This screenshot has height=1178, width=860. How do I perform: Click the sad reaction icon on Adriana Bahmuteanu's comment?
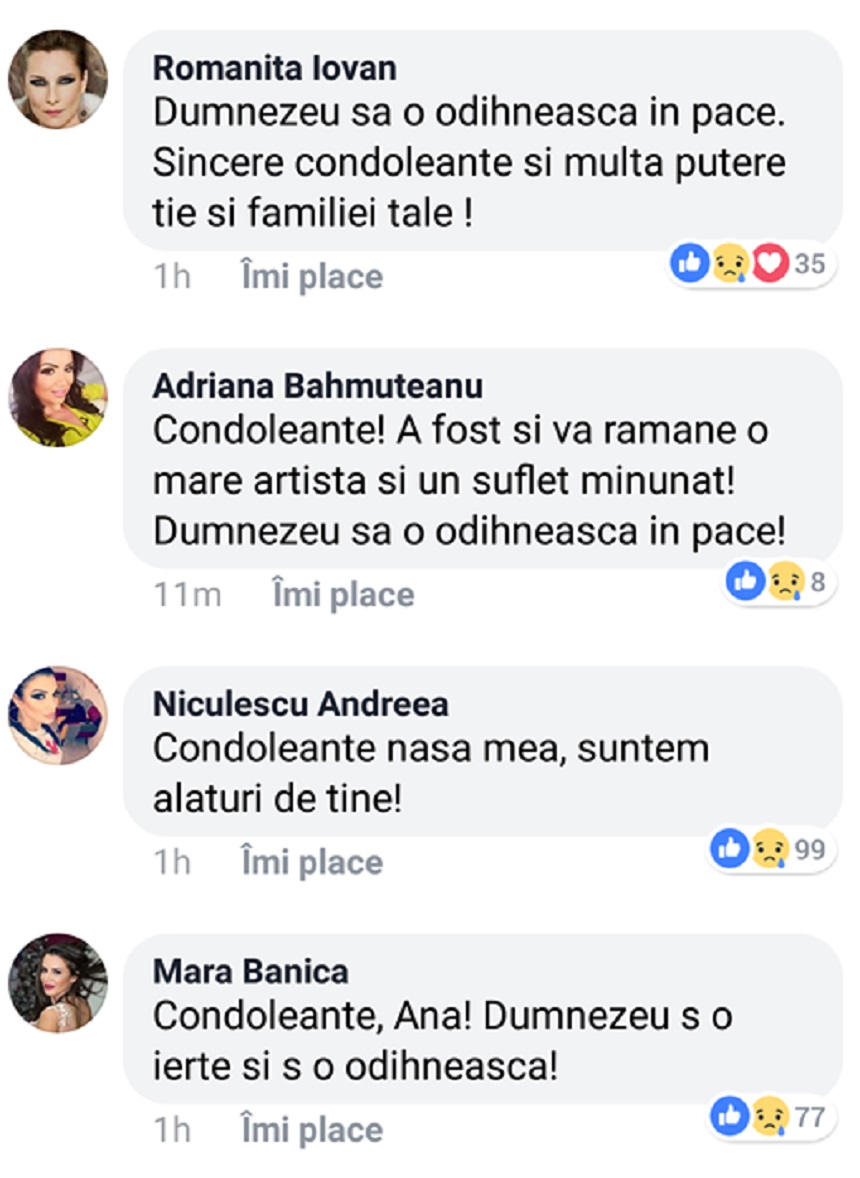point(785,581)
